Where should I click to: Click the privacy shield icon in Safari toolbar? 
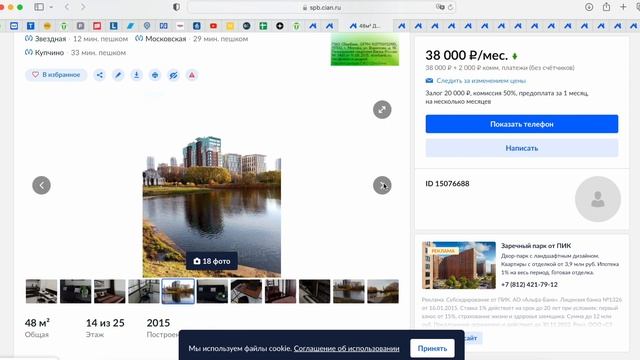pos(176,7)
